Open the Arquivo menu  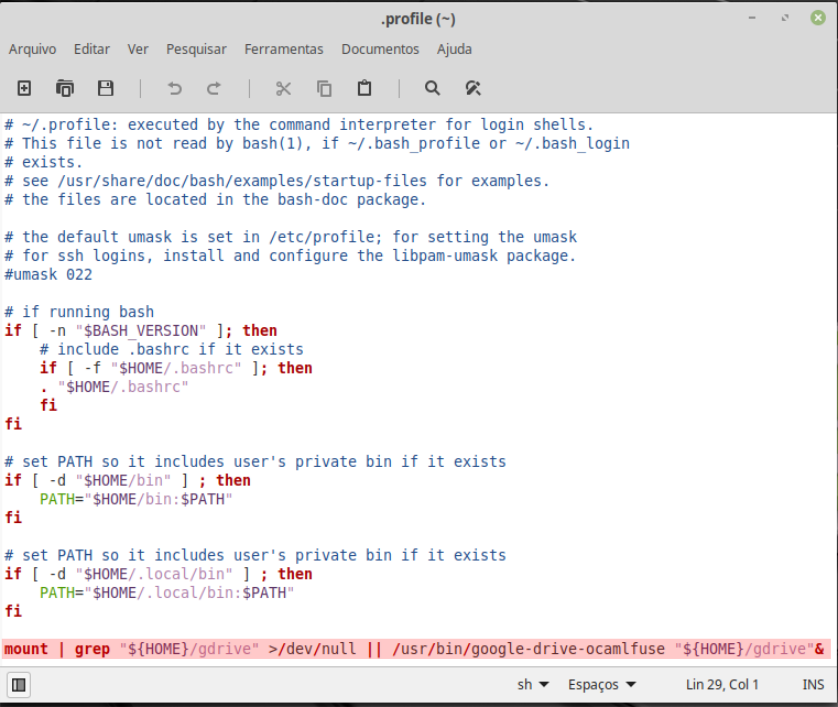(x=32, y=49)
